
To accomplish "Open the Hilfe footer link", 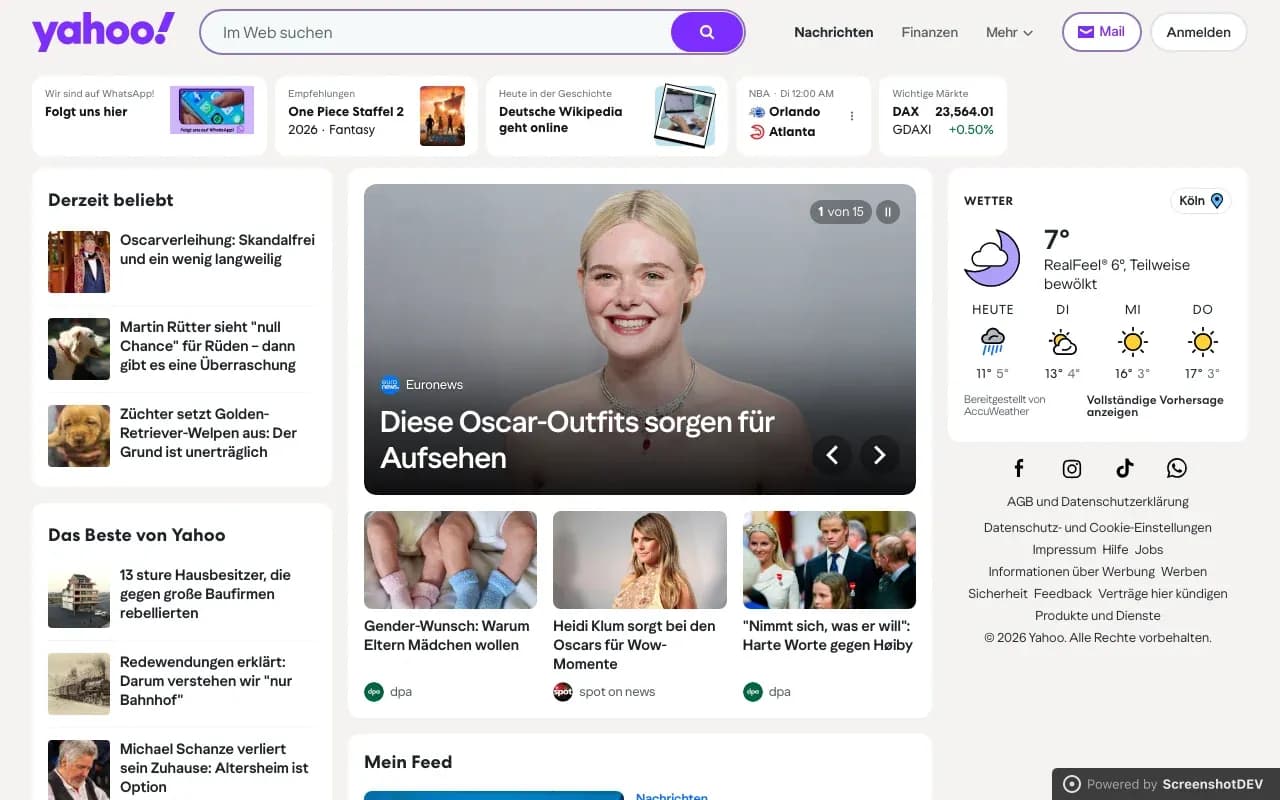I will [x=1115, y=550].
